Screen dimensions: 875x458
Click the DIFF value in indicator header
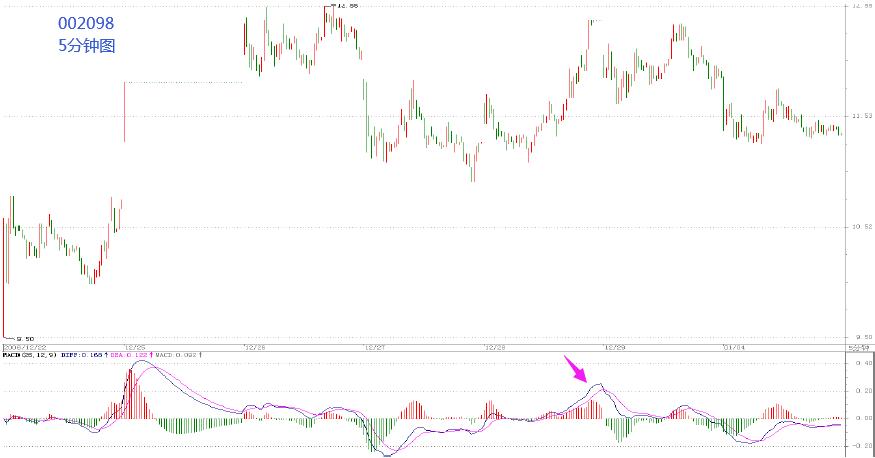pyautogui.click(x=84, y=355)
